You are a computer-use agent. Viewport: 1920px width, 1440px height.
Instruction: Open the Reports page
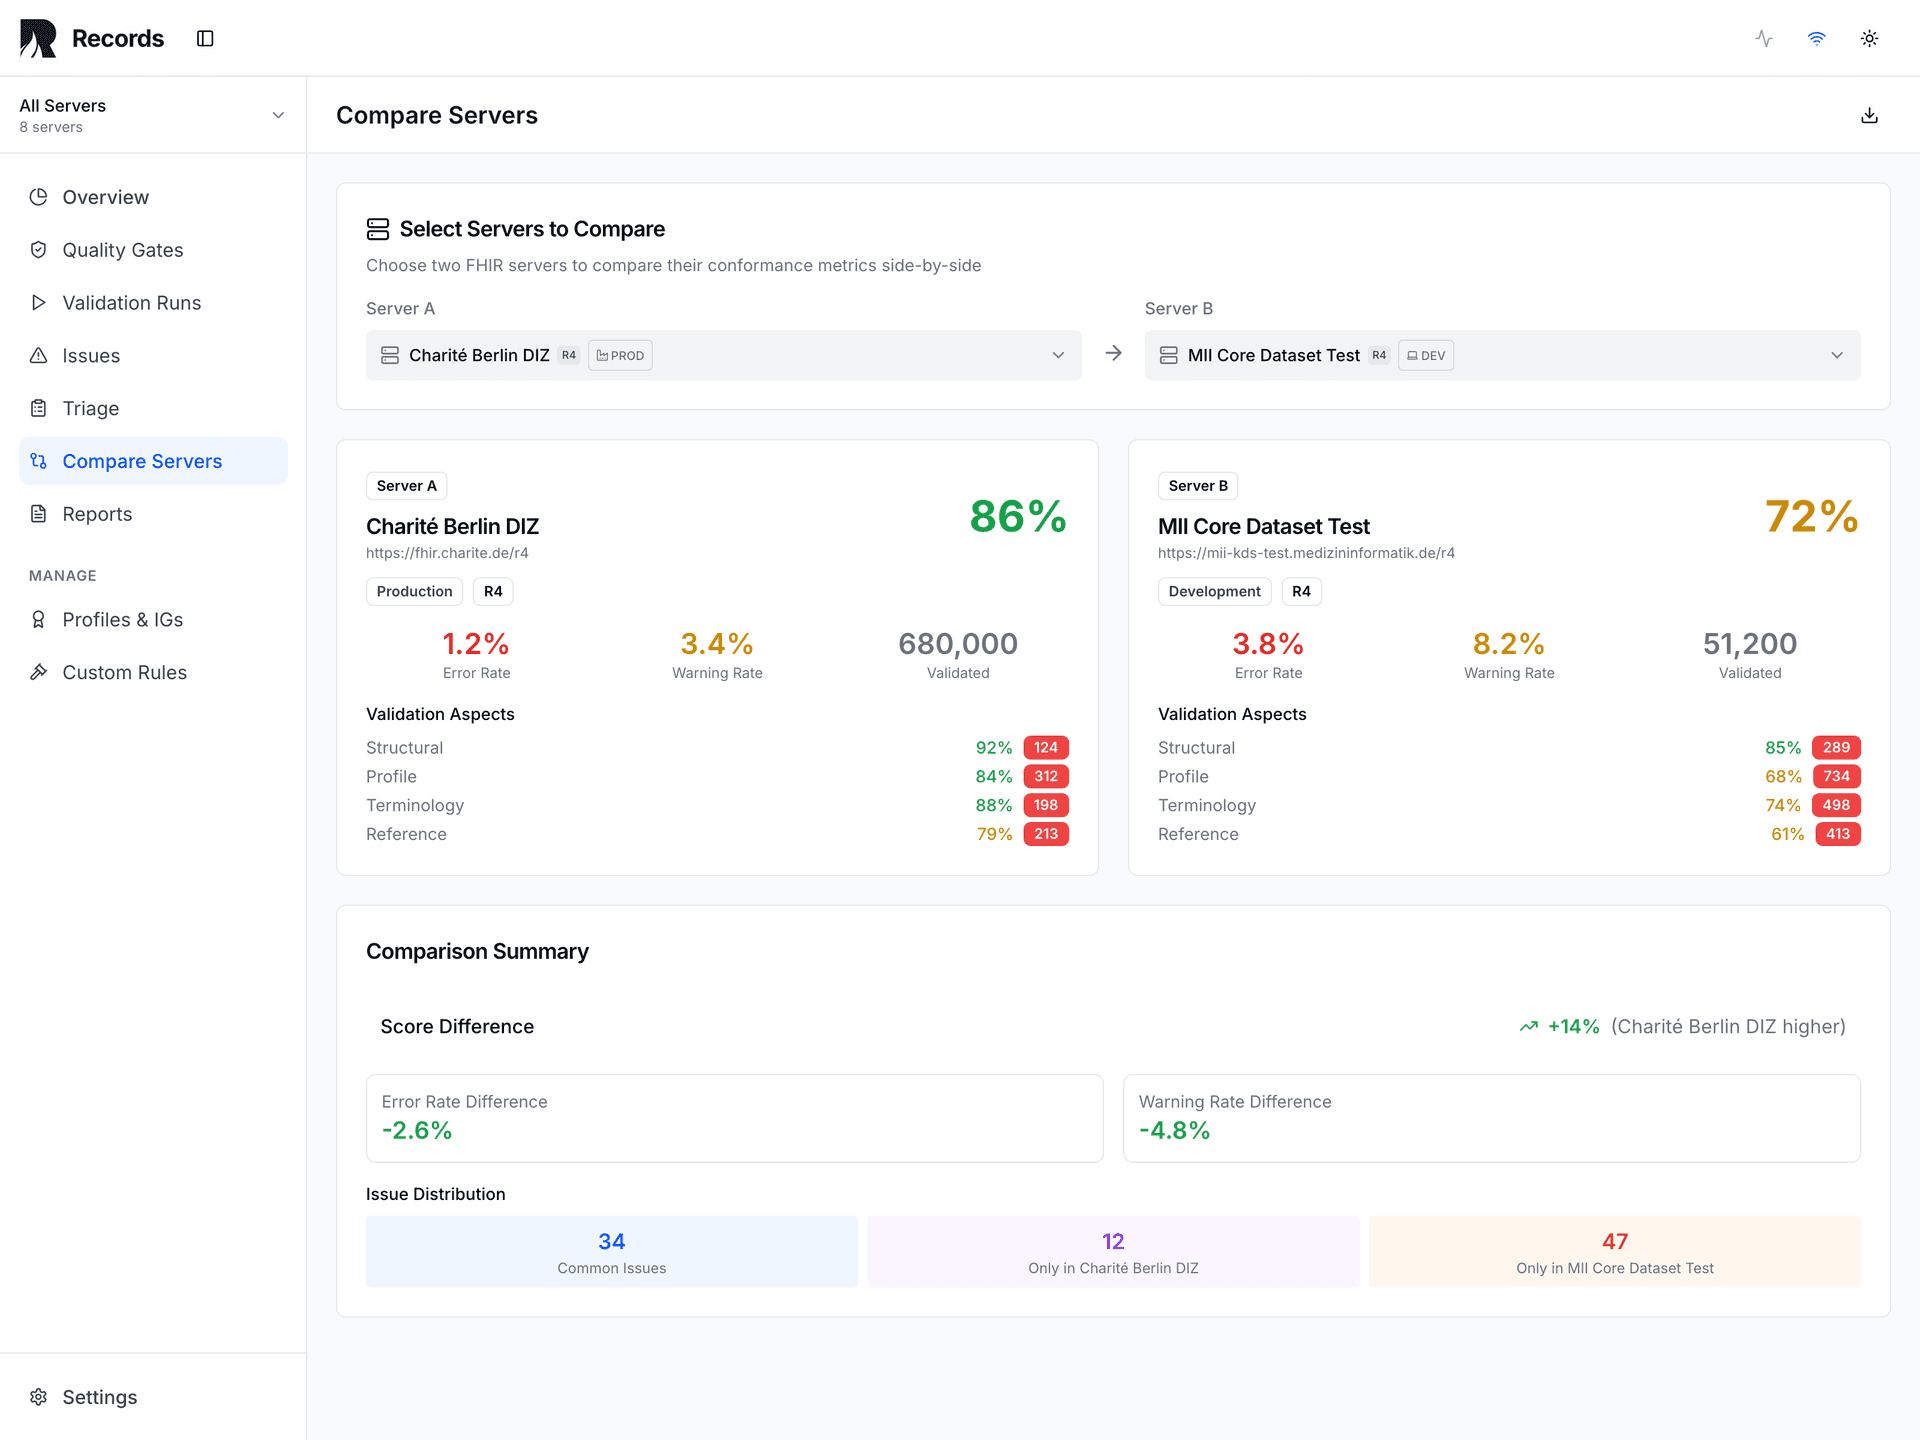[96, 513]
